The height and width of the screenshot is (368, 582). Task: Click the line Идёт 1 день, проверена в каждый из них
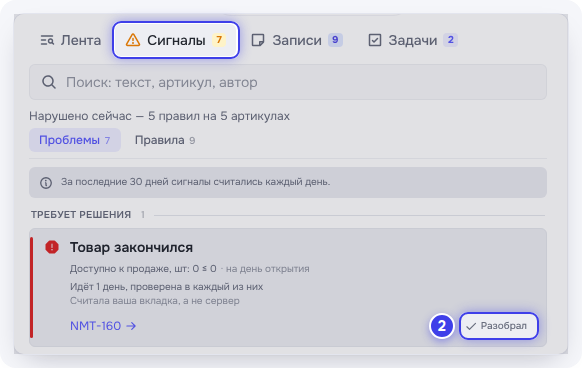[x=166, y=287]
